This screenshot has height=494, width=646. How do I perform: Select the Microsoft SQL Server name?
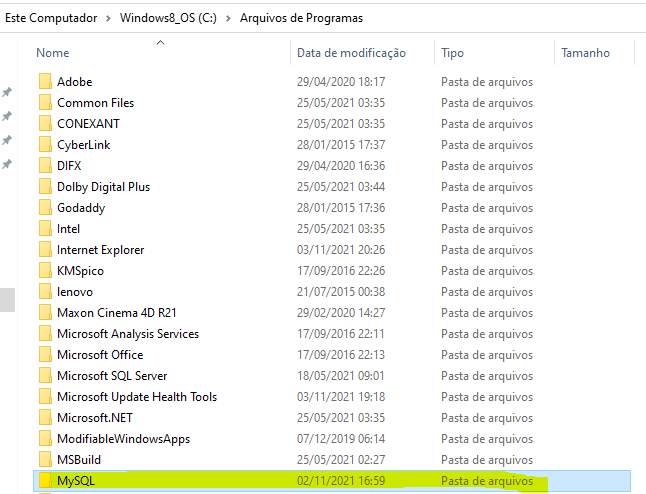(x=112, y=376)
